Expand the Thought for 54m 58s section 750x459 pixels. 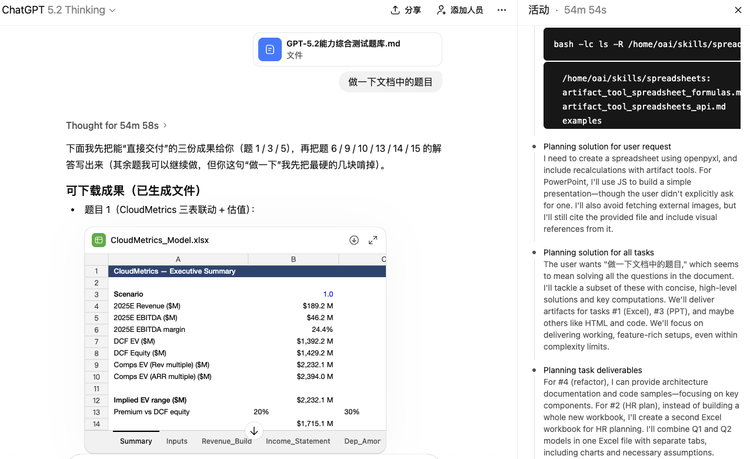pos(112,126)
